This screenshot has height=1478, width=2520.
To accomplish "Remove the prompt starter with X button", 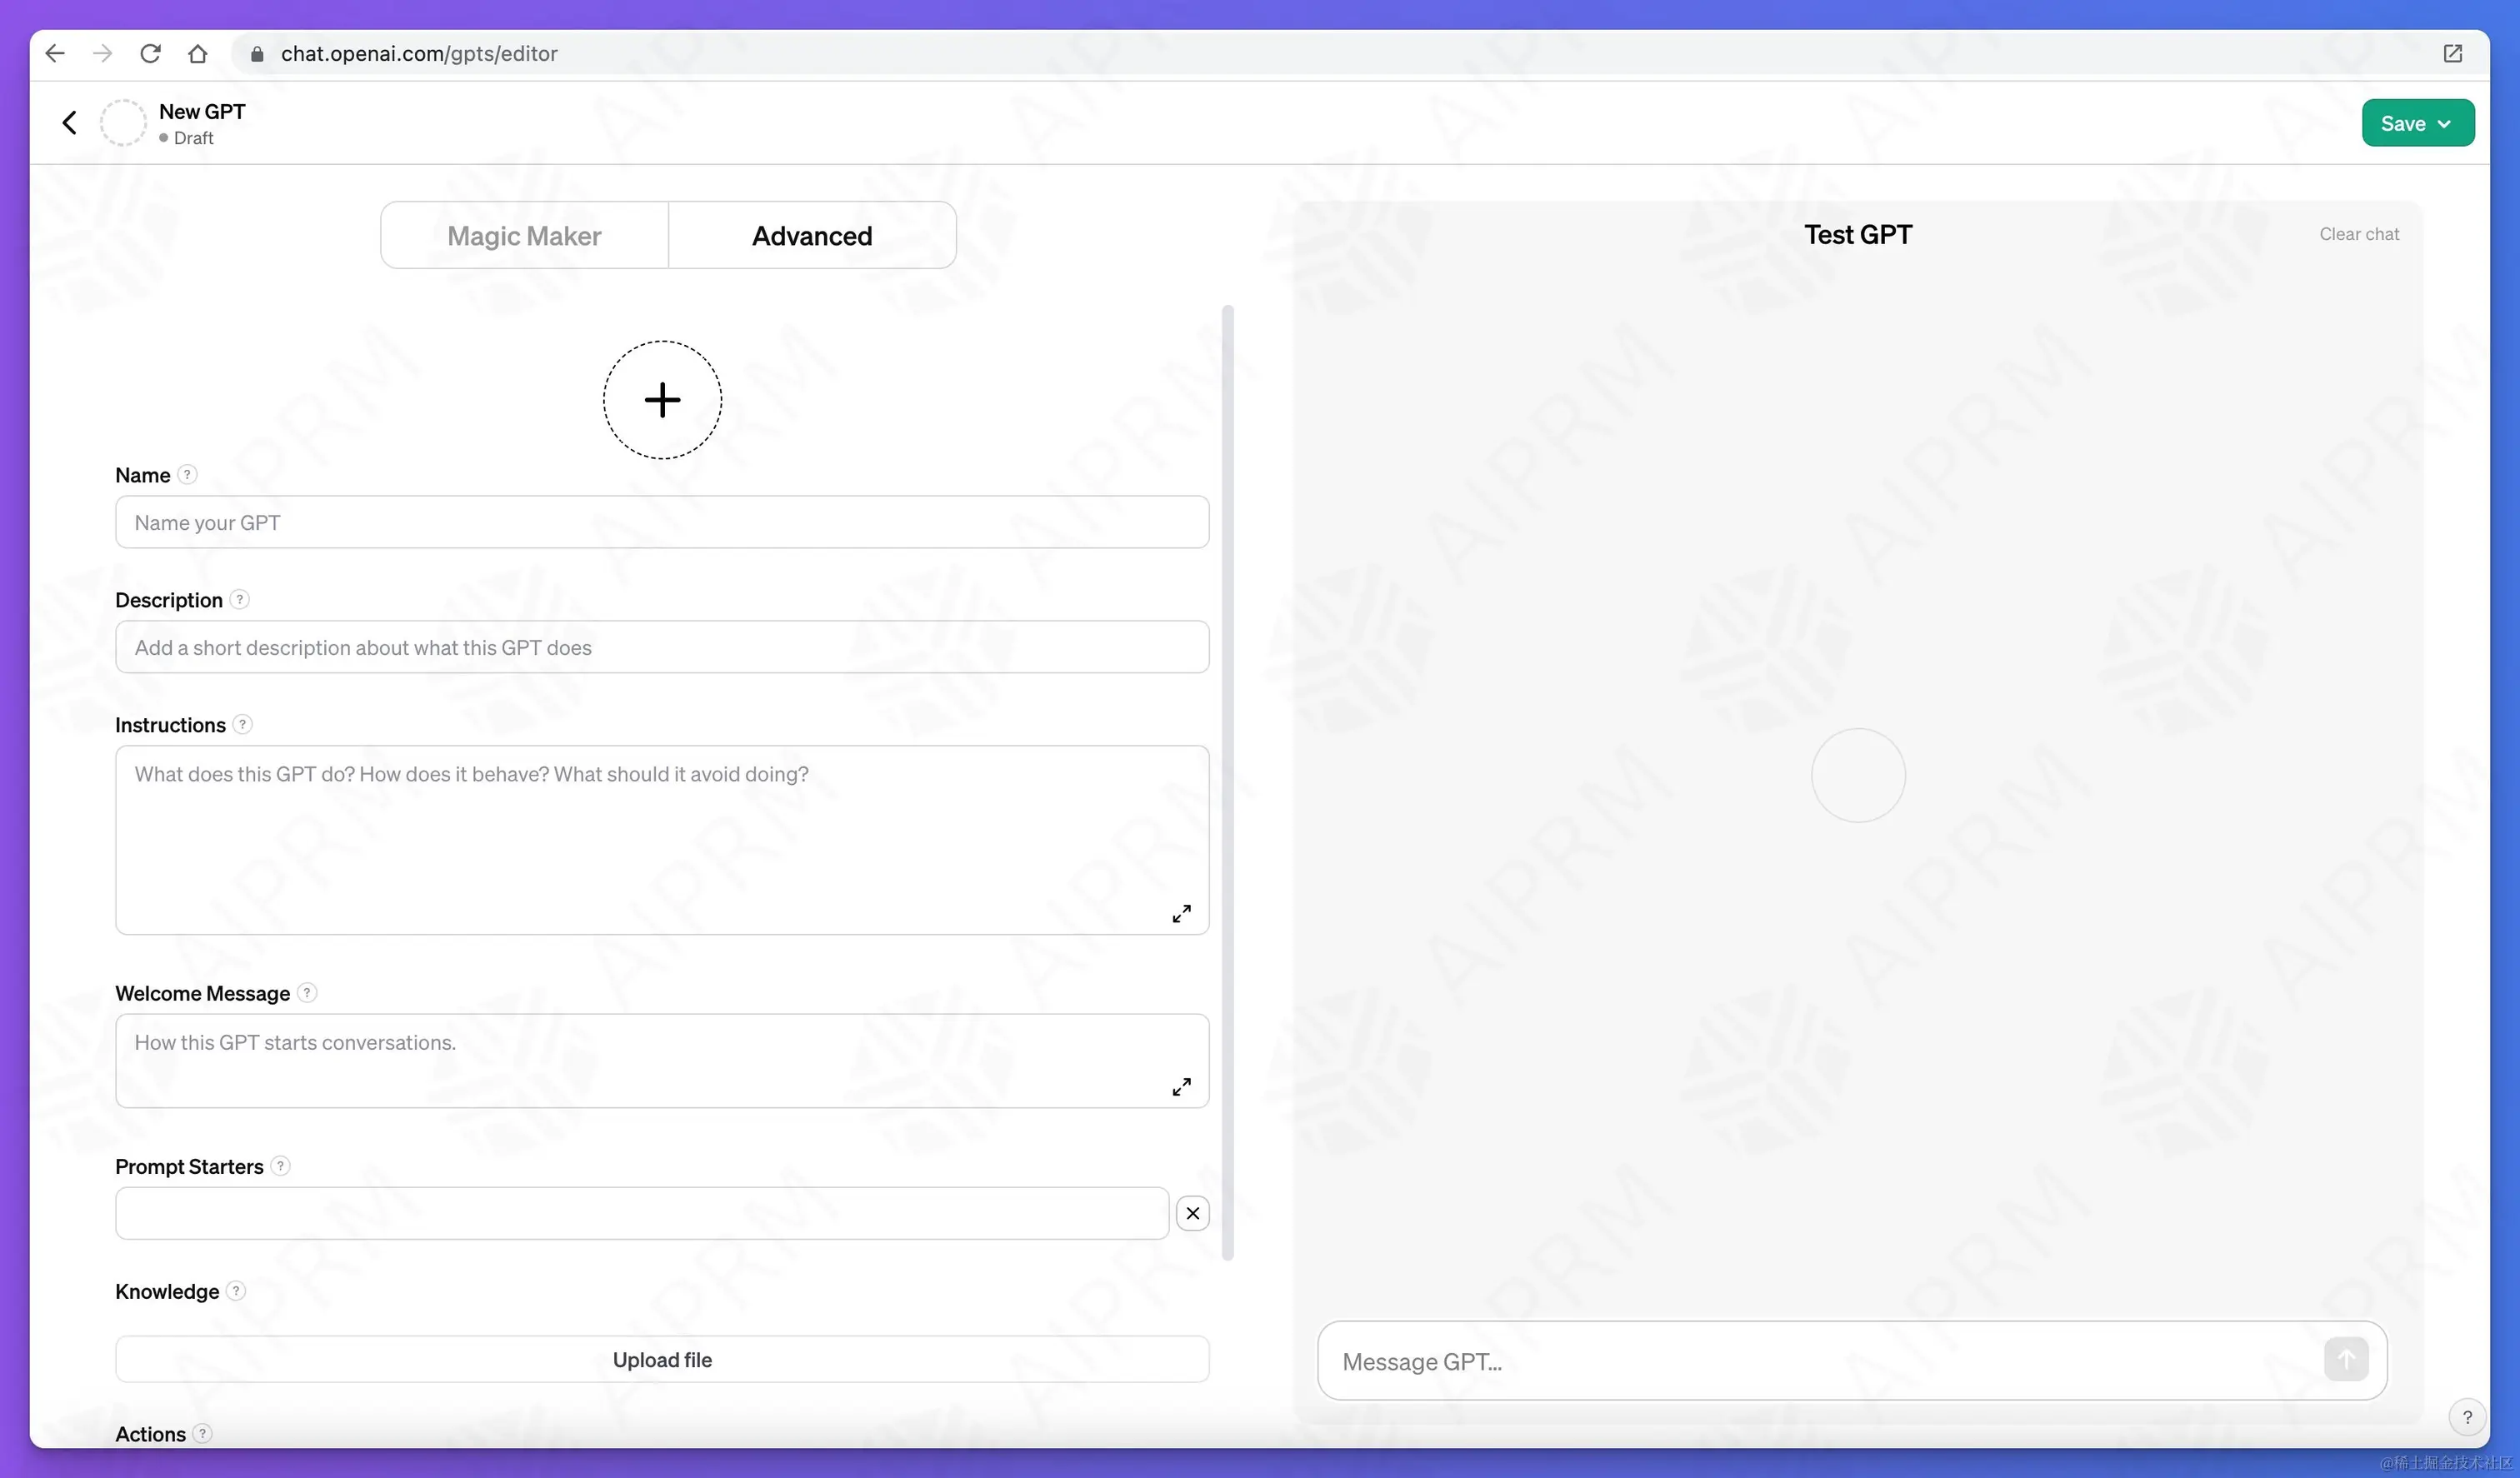I will click(x=1193, y=1213).
